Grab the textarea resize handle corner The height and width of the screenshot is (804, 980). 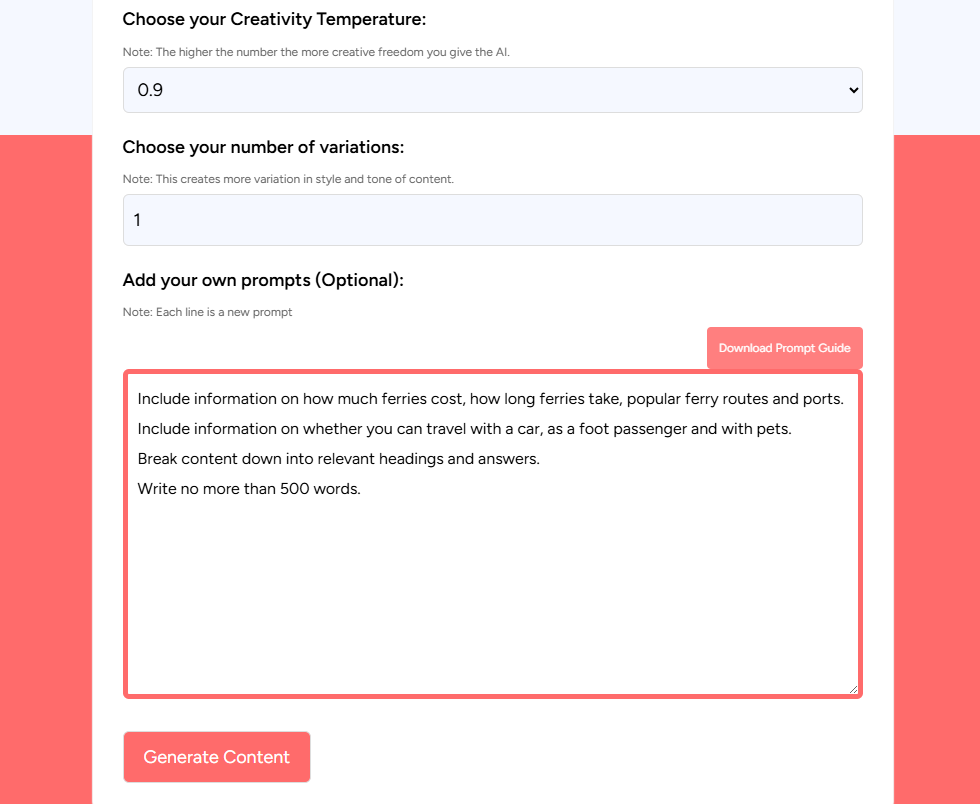pyautogui.click(x=853, y=689)
